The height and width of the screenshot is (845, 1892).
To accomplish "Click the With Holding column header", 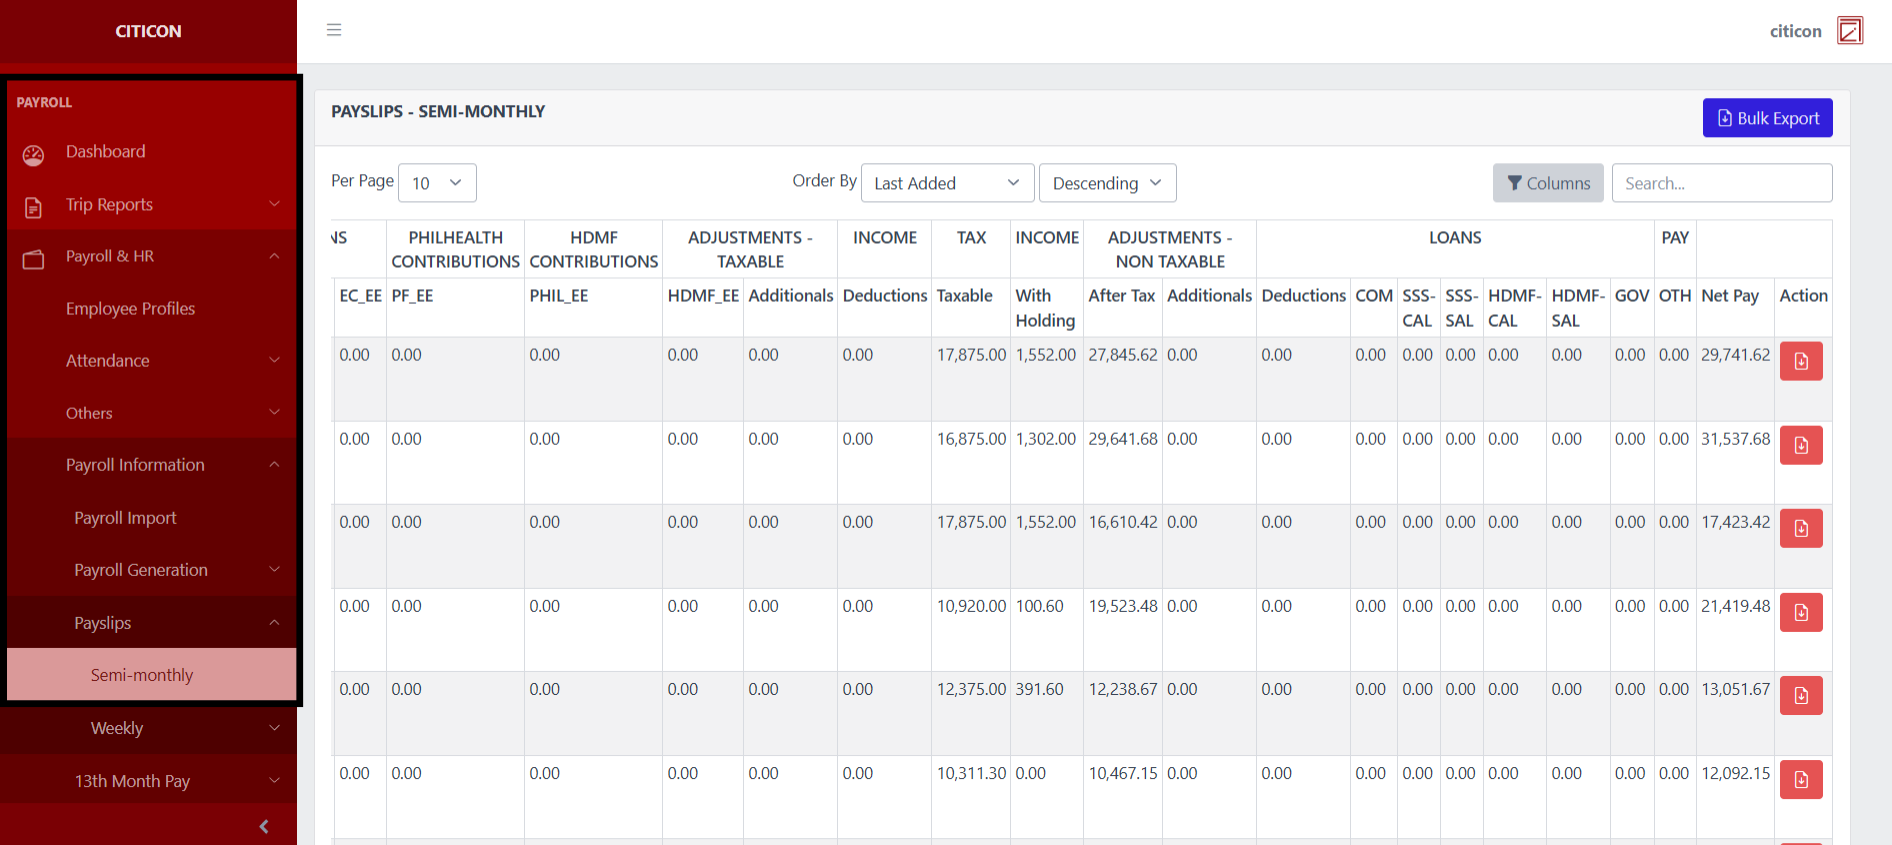I will click(1045, 308).
